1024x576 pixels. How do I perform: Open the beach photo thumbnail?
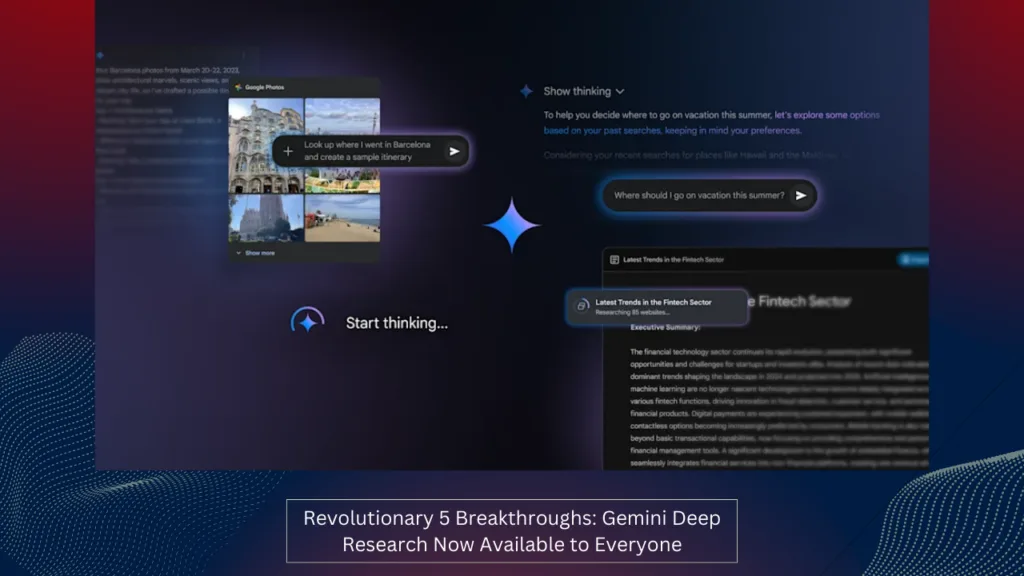(x=342, y=218)
